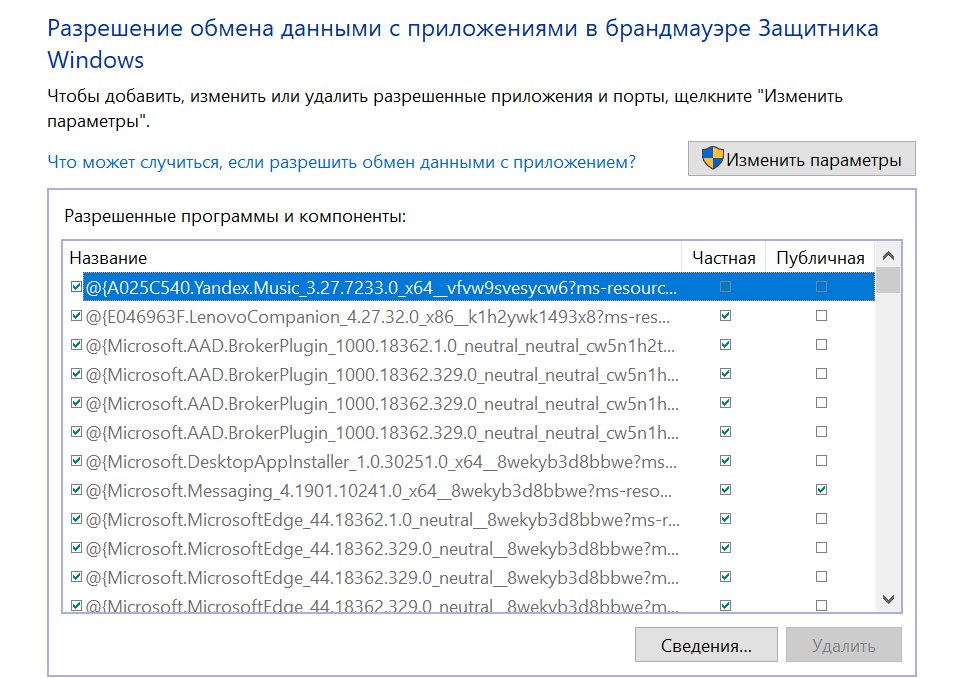Toggle the enable checkbox left of DesktopAppInstaller
The width and height of the screenshot is (959, 678).
76,460
